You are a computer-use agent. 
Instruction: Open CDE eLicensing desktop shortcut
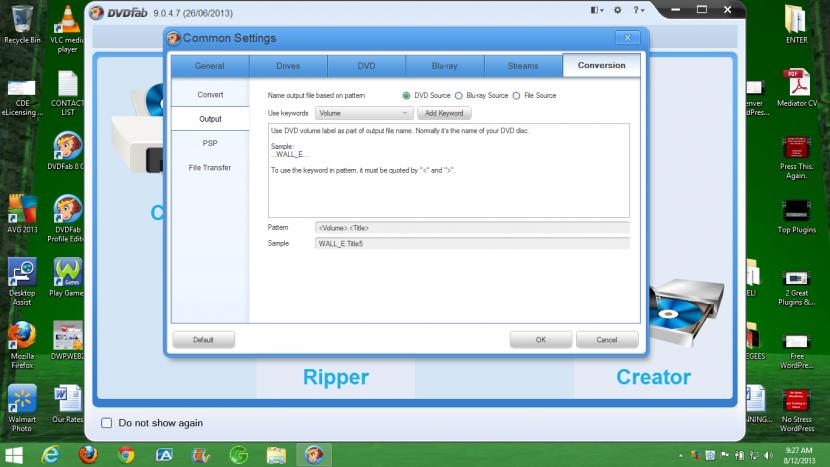pyautogui.click(x=22, y=96)
